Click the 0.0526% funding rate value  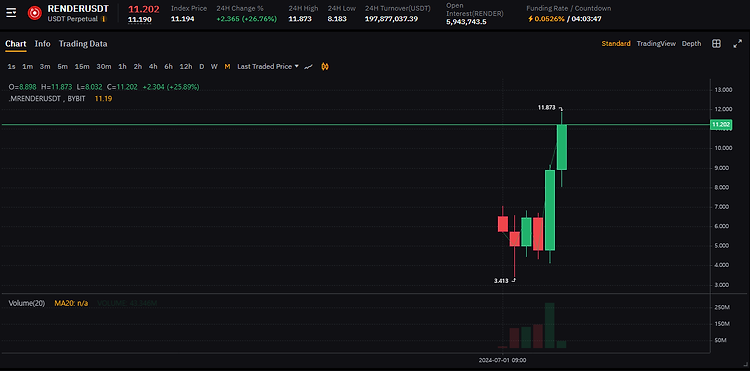[549, 19]
